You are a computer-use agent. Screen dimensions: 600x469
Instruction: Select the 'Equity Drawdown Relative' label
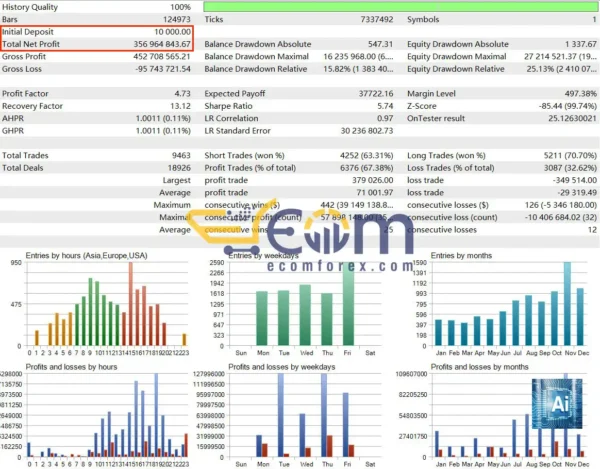(456, 69)
